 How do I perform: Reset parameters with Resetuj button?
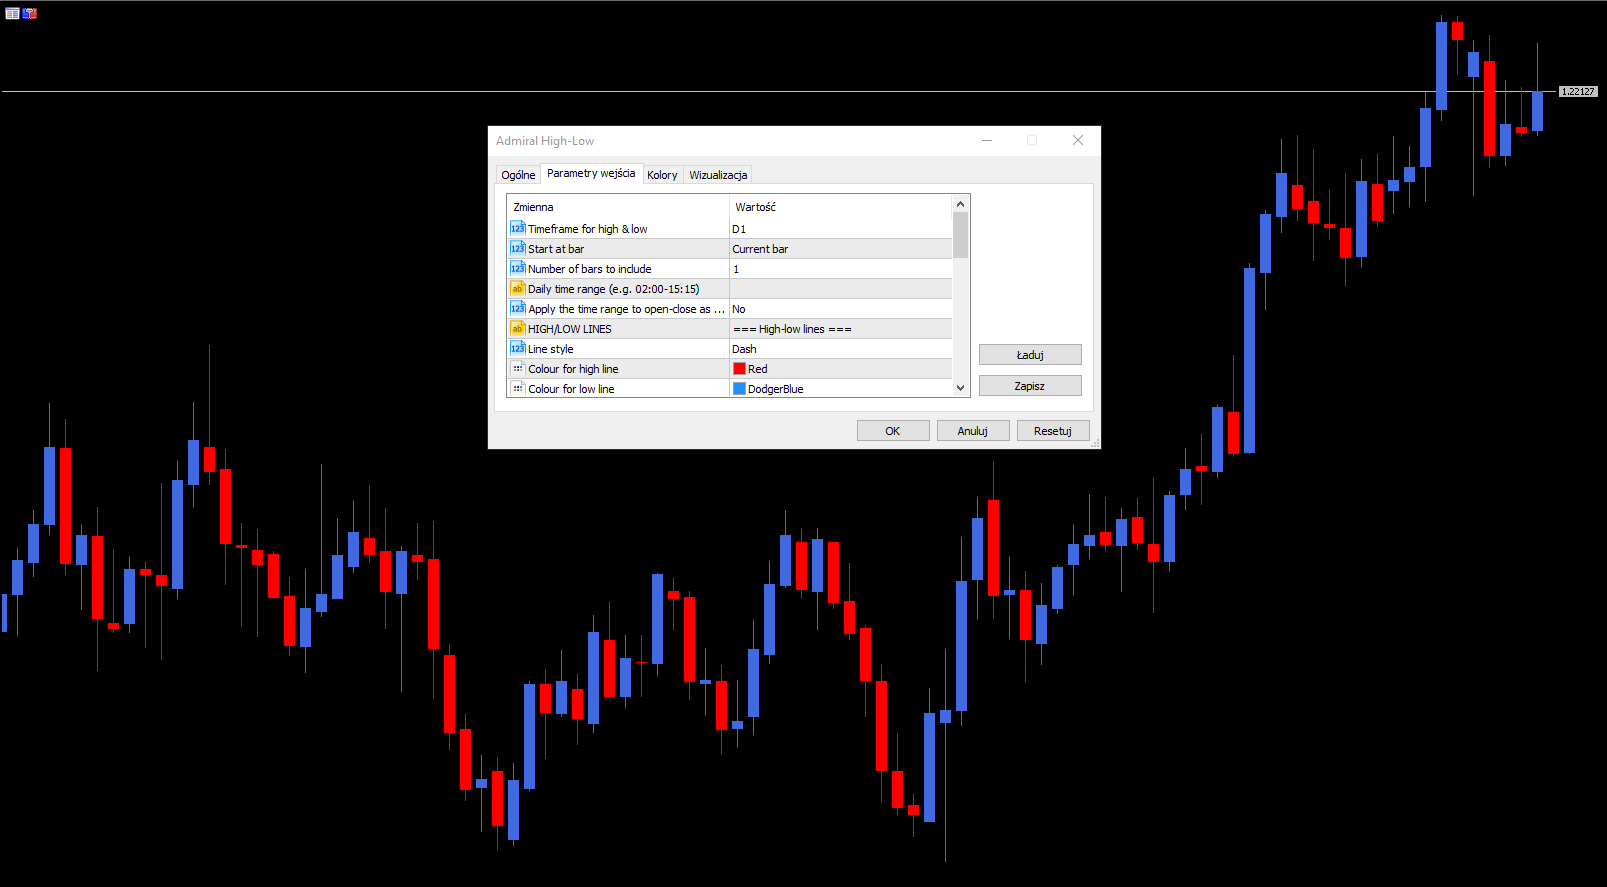pos(1053,431)
